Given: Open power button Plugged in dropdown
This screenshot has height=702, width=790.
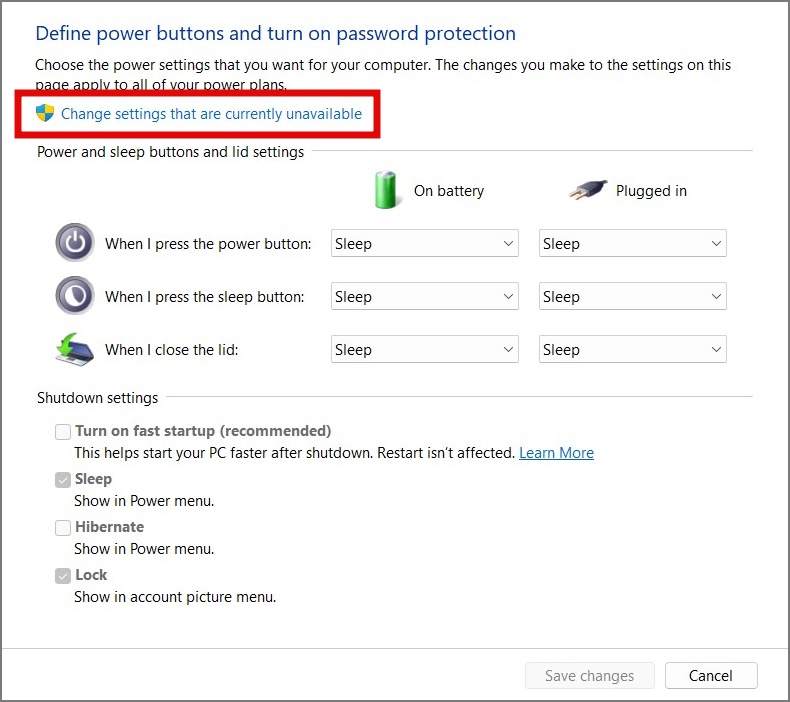Looking at the screenshot, I should (632, 243).
